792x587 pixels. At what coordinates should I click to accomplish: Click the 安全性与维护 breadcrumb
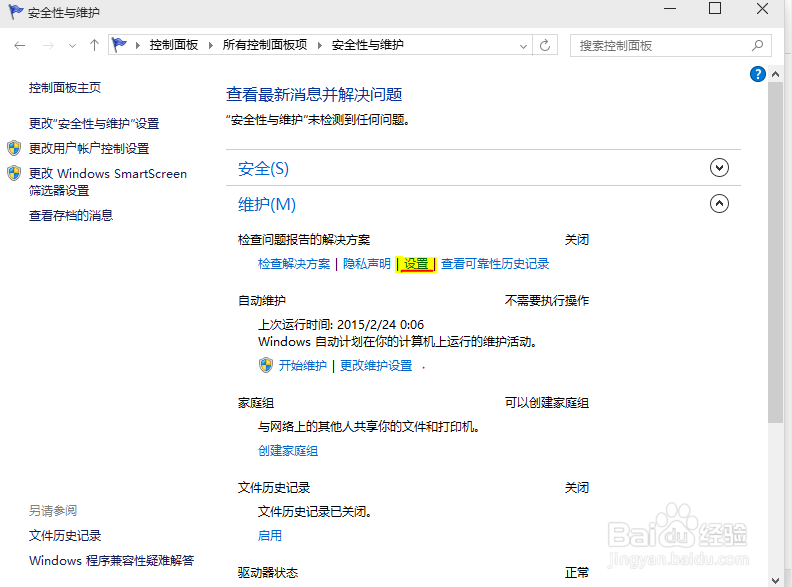point(368,45)
